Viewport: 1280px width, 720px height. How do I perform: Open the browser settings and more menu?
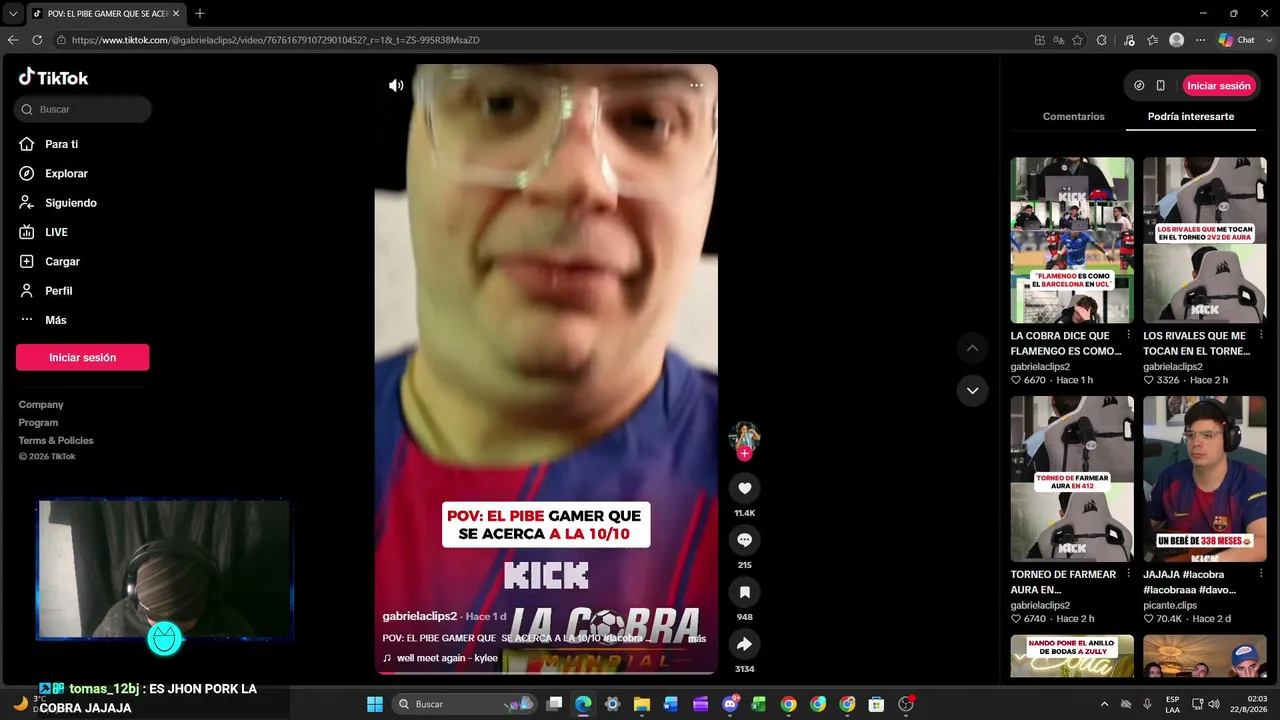(1201, 40)
